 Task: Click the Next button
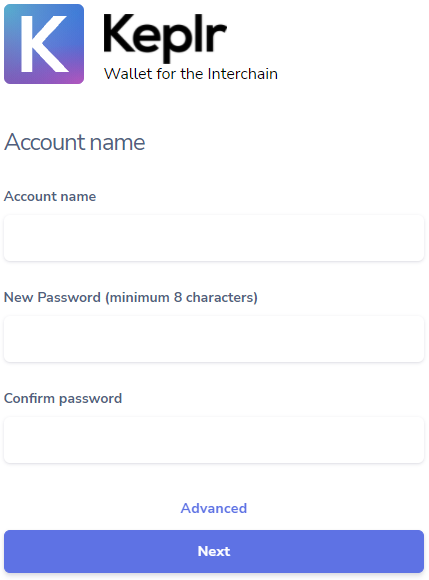click(x=214, y=551)
